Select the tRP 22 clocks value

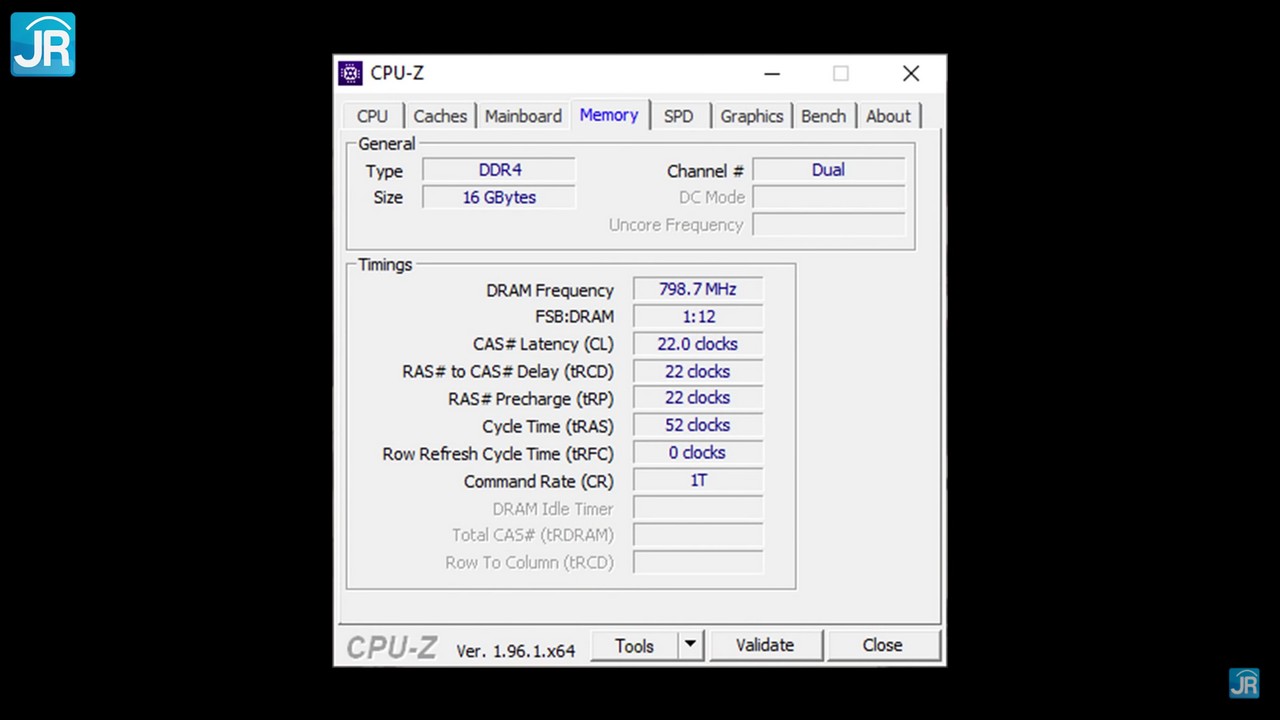click(x=698, y=398)
